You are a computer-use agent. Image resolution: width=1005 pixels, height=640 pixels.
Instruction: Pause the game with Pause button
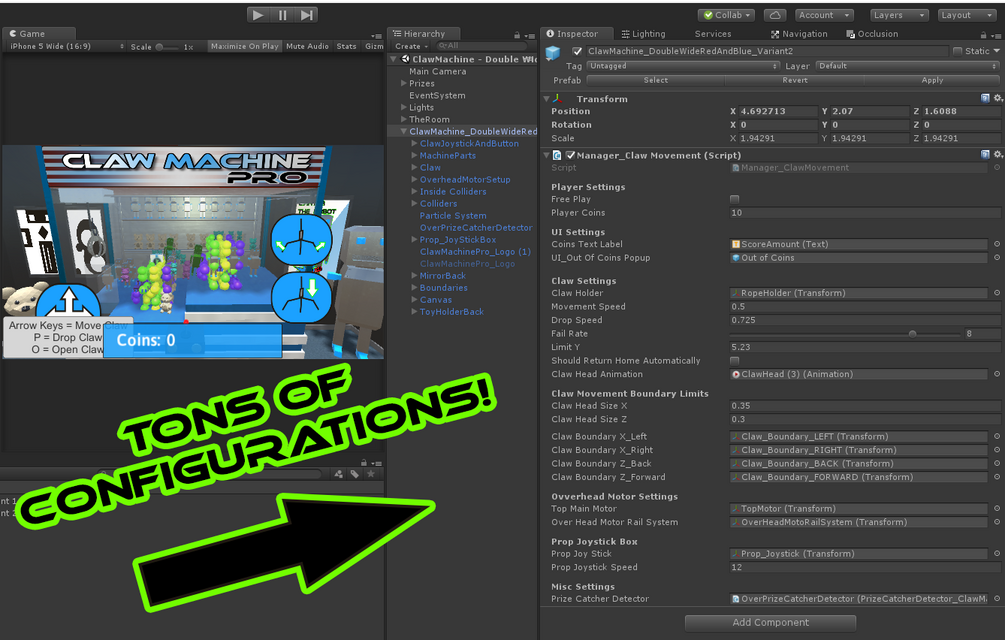click(282, 15)
